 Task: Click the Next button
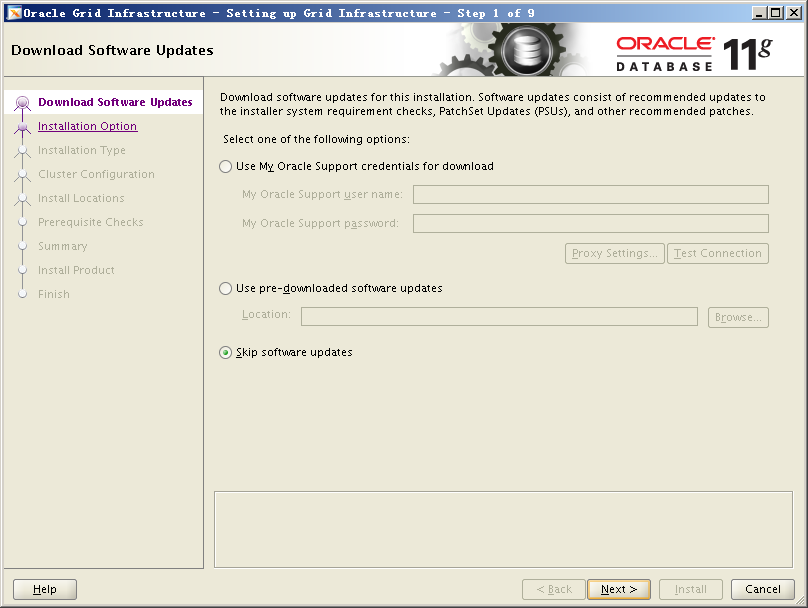[619, 589]
